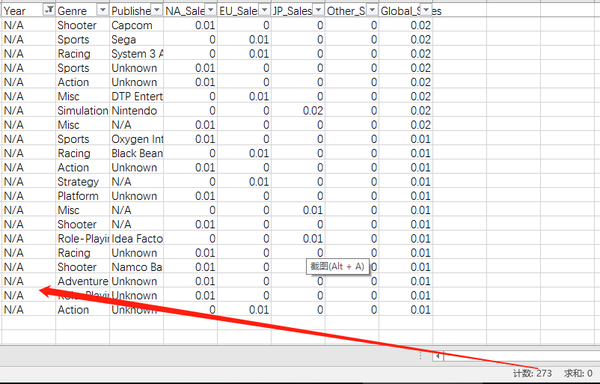The image size is (600, 384).
Task: Select the Sega publisher cell
Action: tap(137, 39)
